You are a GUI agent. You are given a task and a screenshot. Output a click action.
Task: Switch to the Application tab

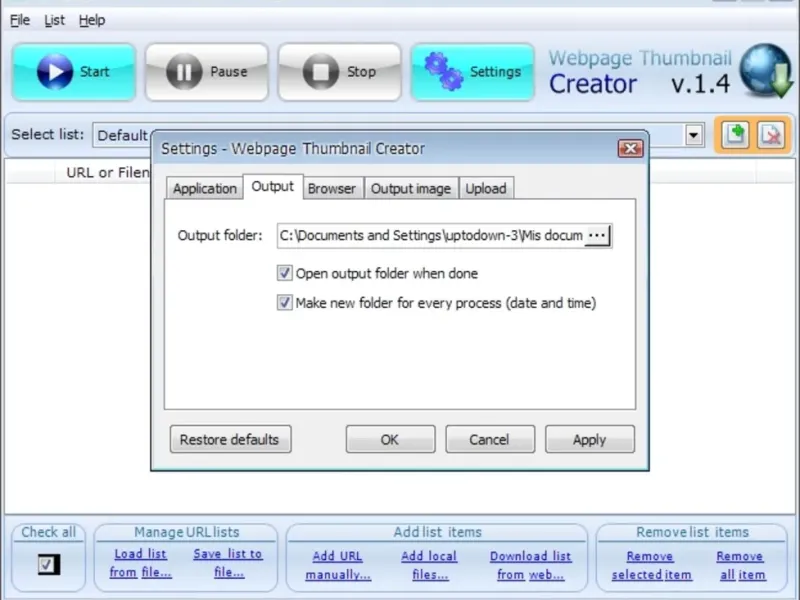tap(205, 188)
